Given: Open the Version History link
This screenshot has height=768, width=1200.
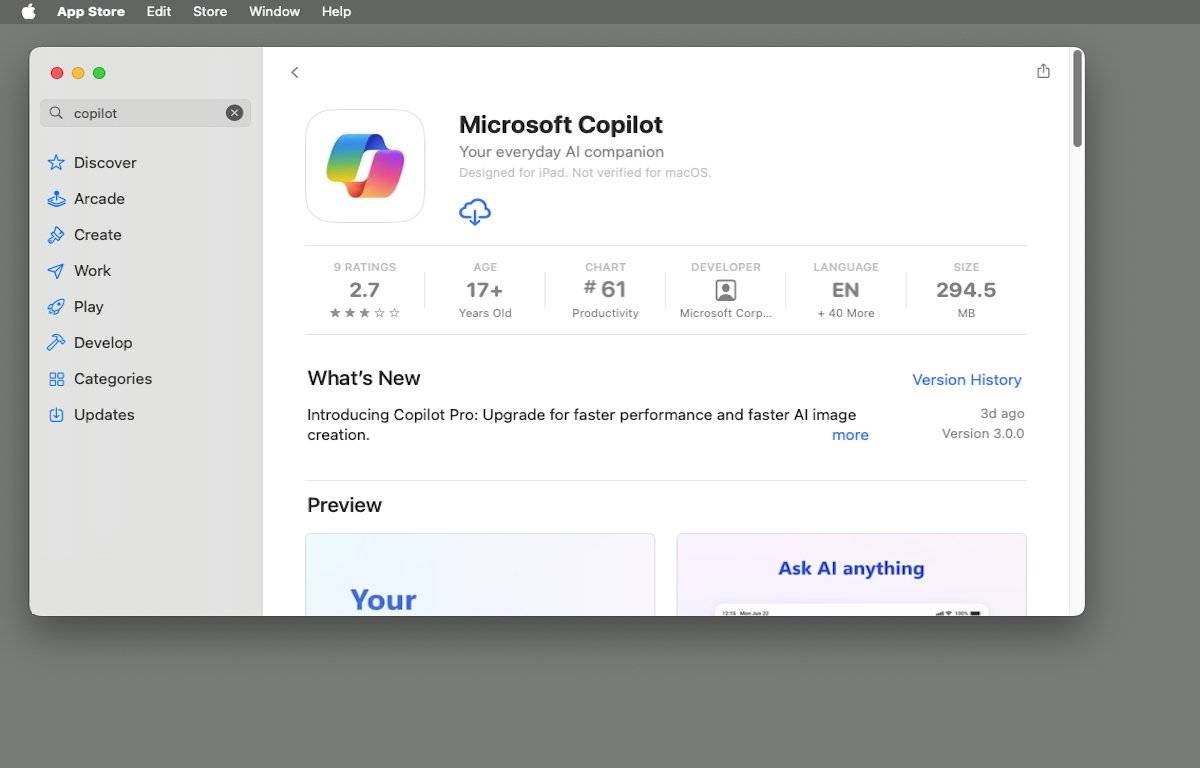Looking at the screenshot, I should click(966, 380).
